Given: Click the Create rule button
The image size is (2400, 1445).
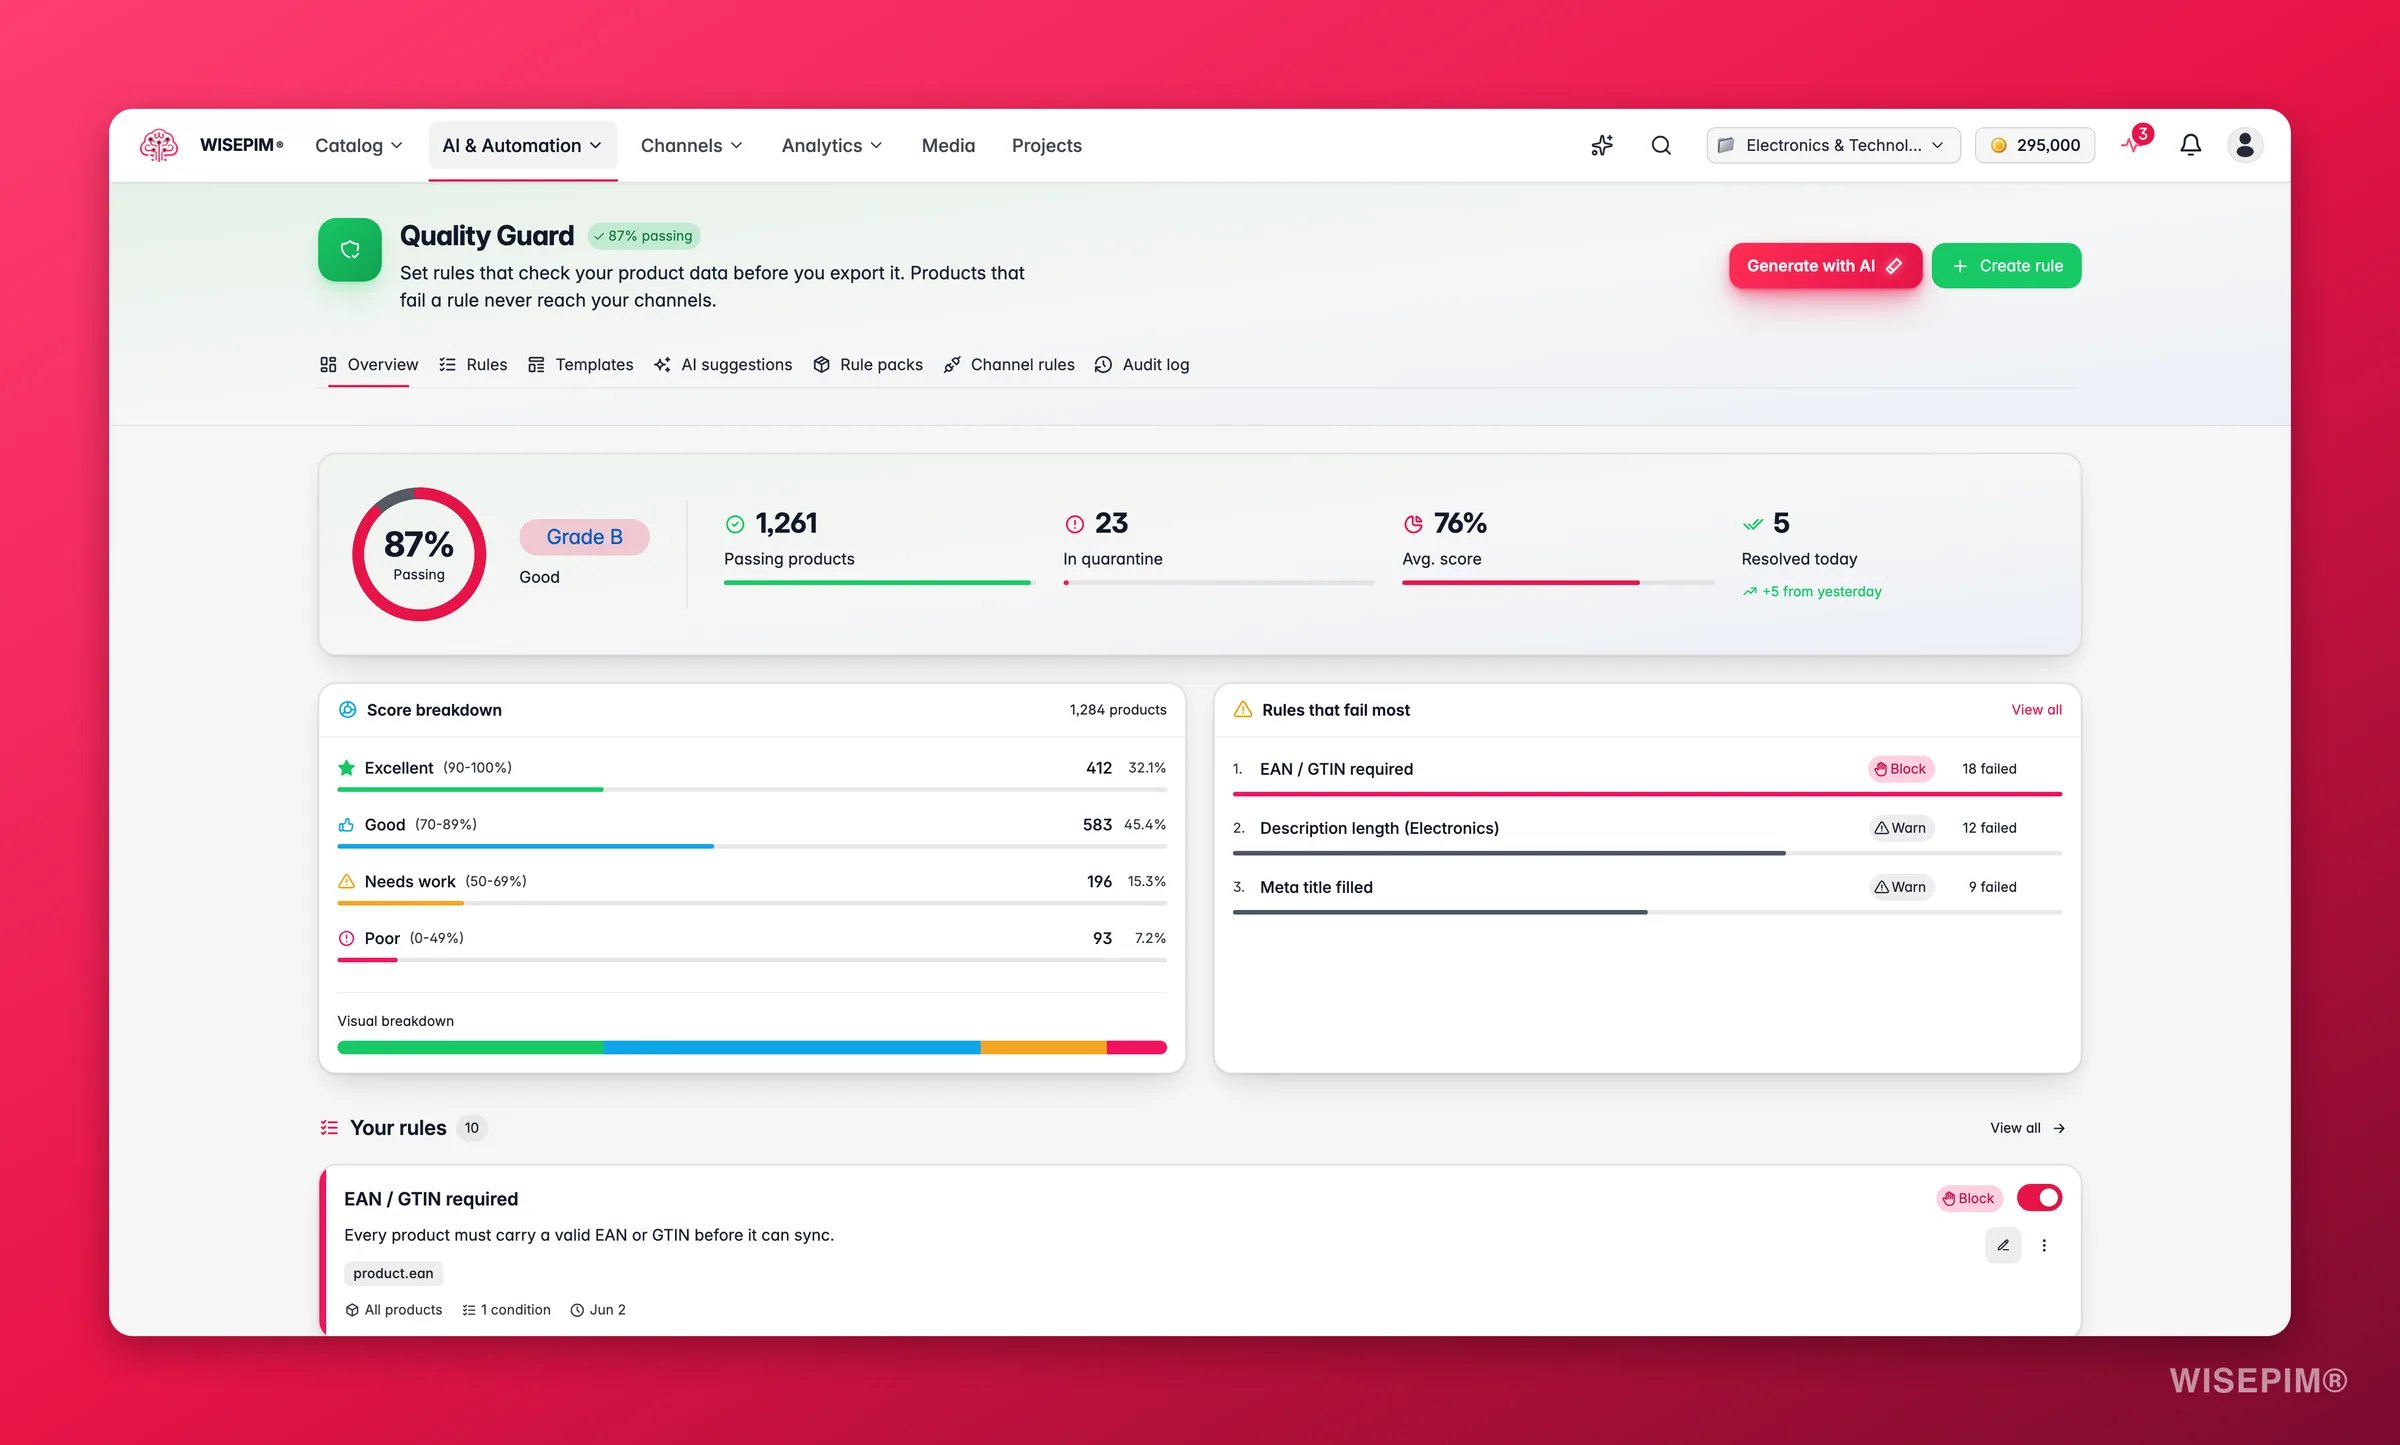Looking at the screenshot, I should click(2006, 265).
